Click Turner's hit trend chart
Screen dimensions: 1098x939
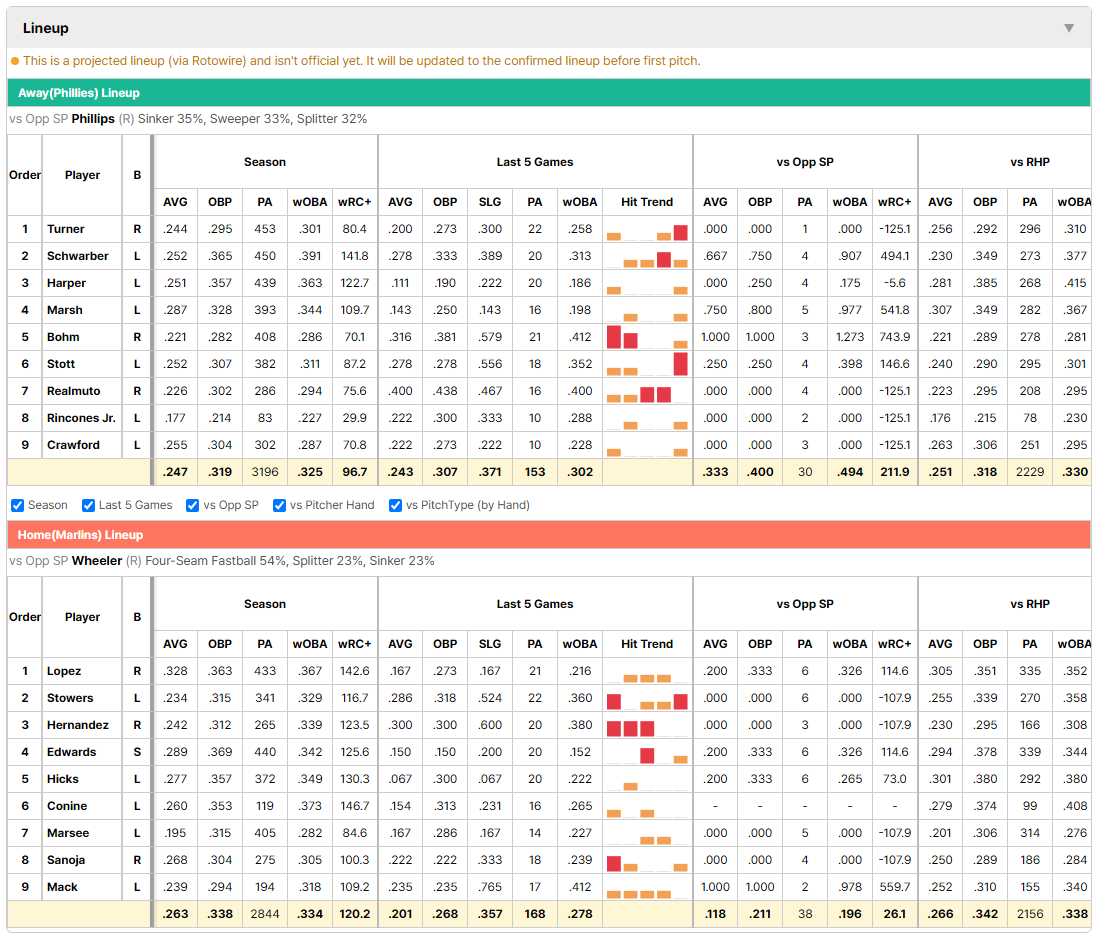[646, 230]
